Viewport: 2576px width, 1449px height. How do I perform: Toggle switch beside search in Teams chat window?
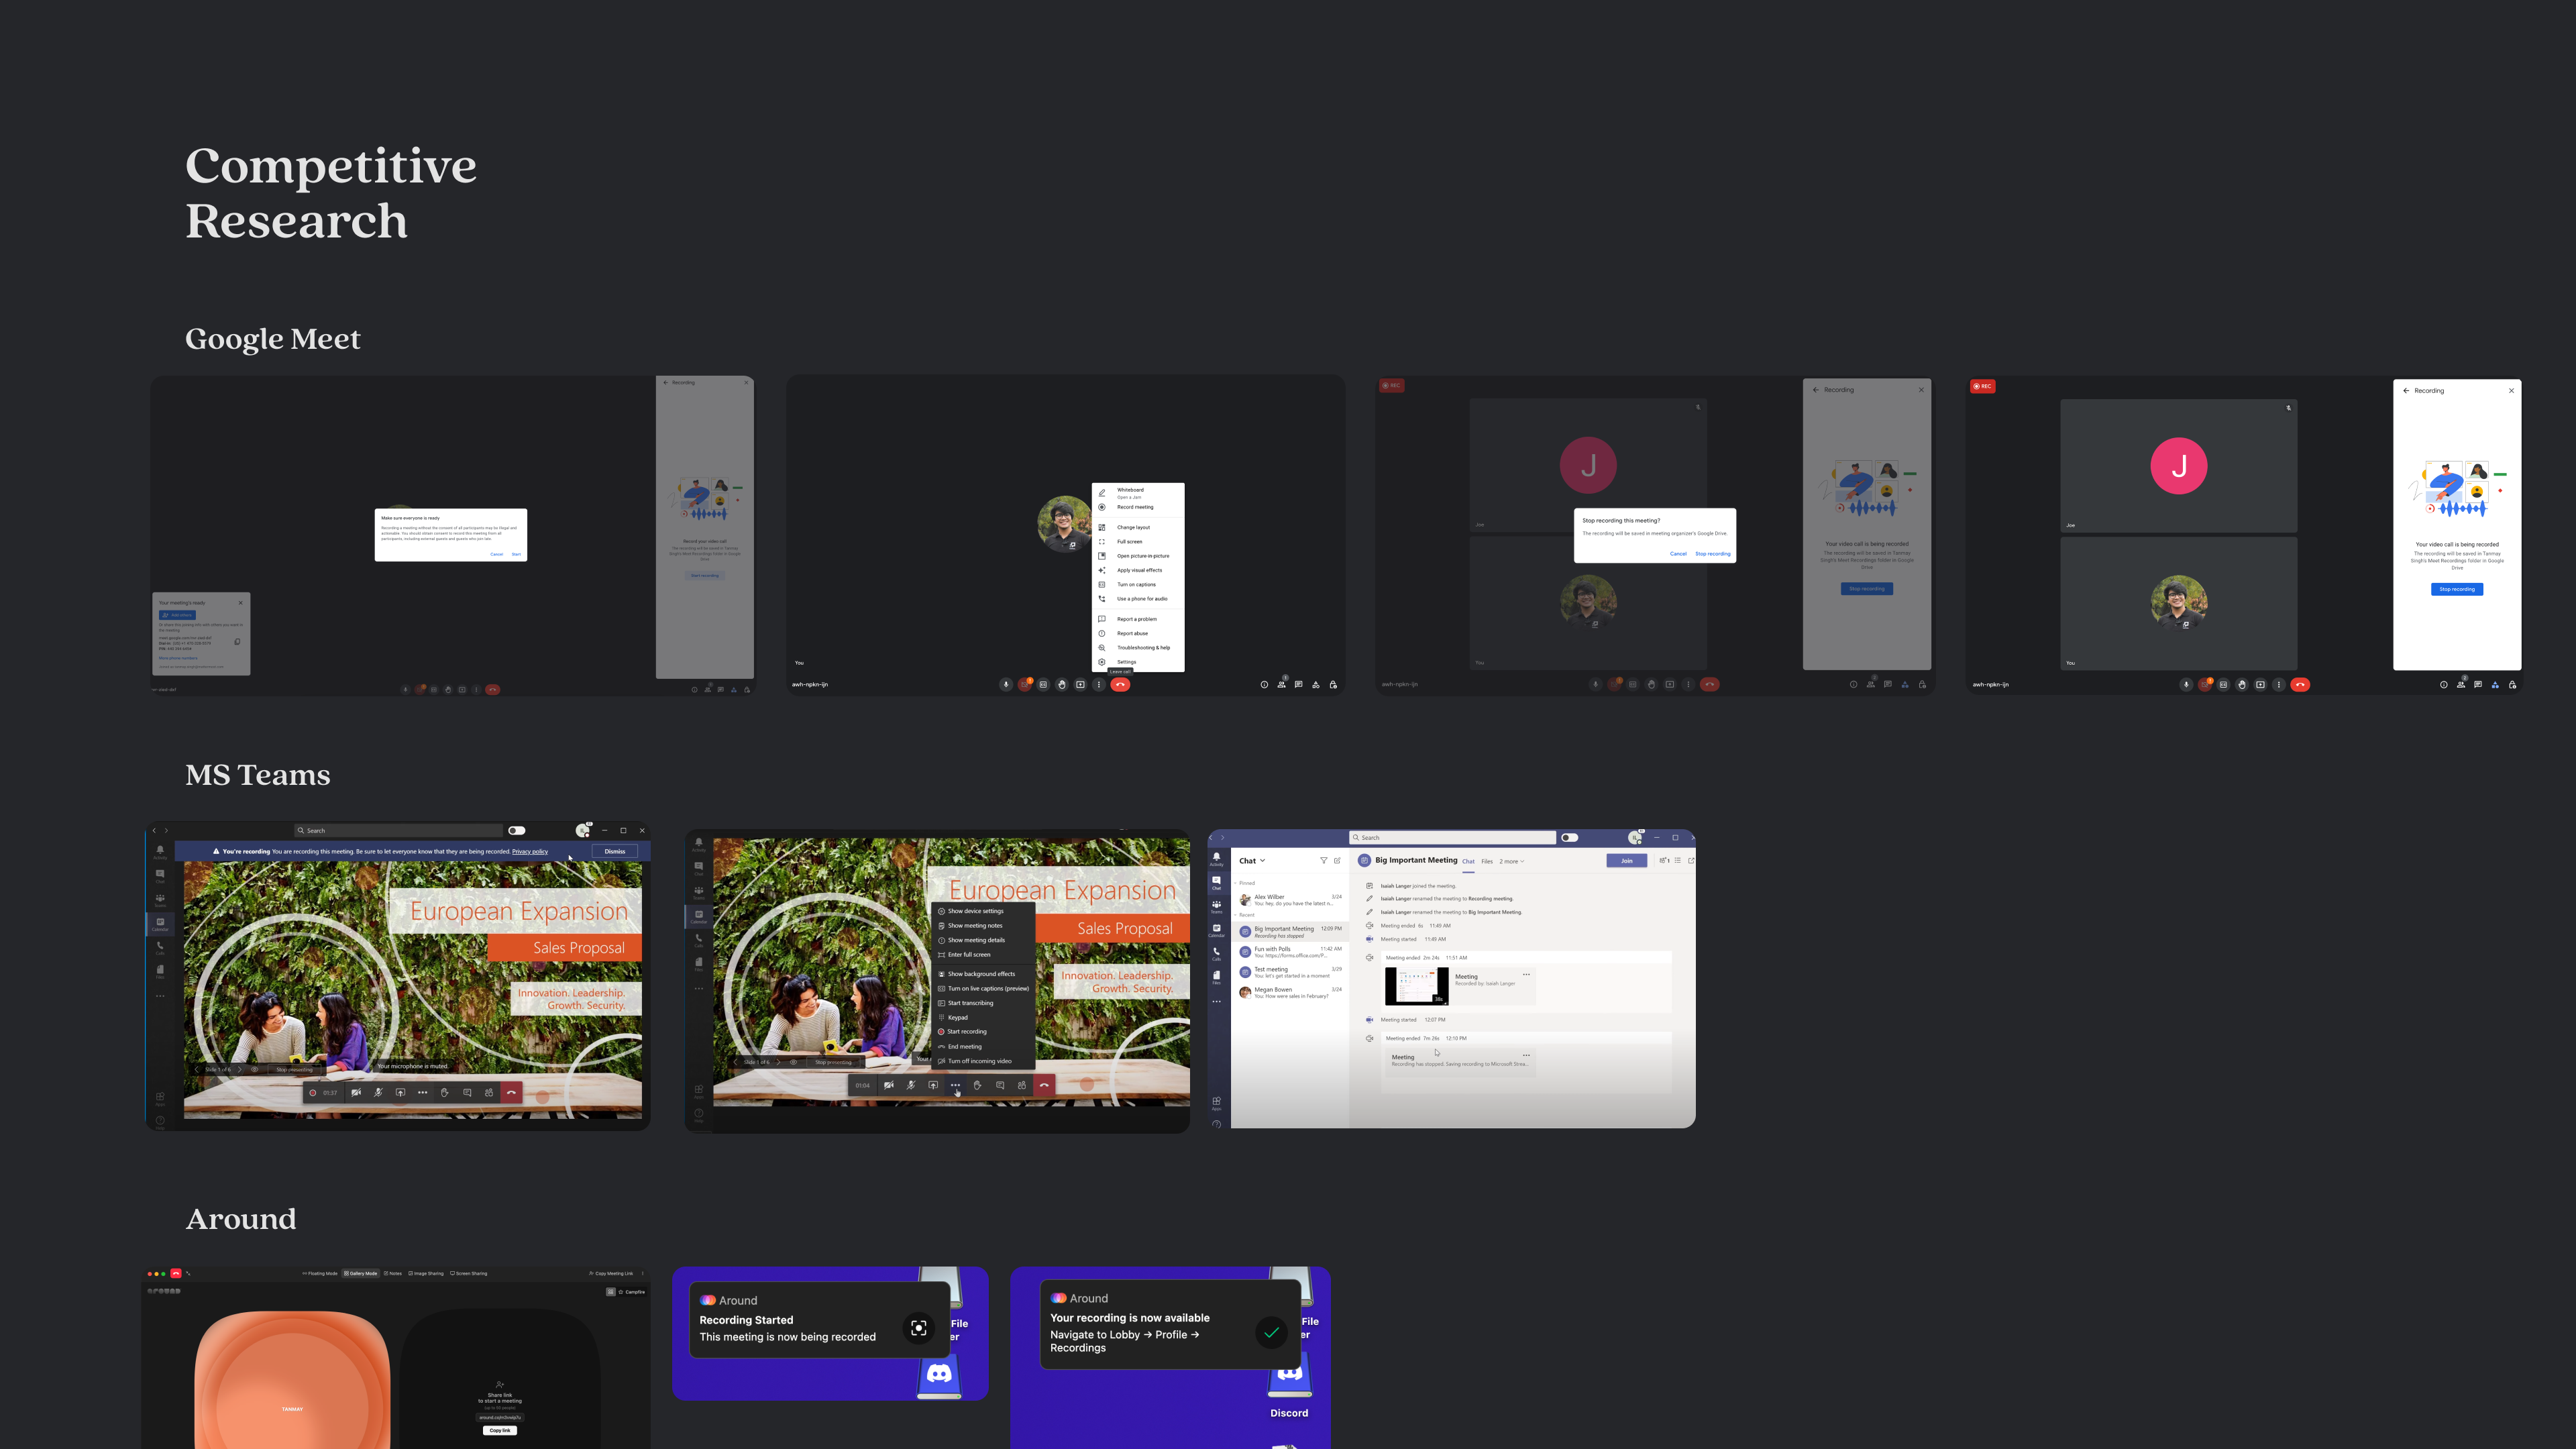[x=1569, y=838]
